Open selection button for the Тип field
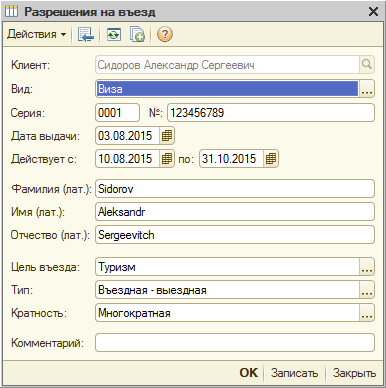The height and width of the screenshot is (388, 386). click(x=367, y=290)
